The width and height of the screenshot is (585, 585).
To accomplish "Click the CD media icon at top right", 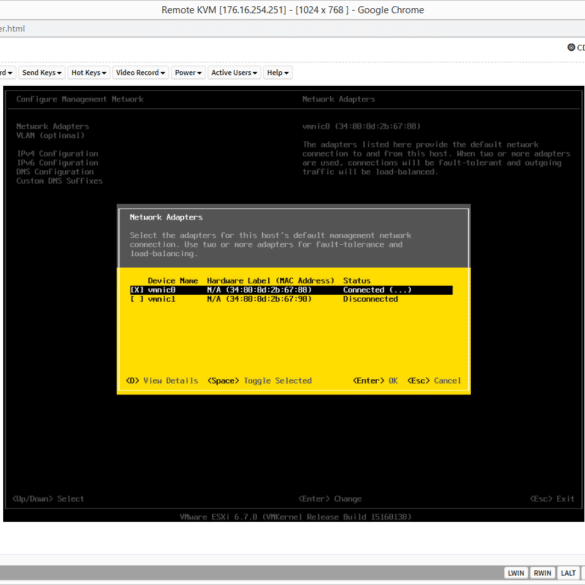I will point(571,47).
